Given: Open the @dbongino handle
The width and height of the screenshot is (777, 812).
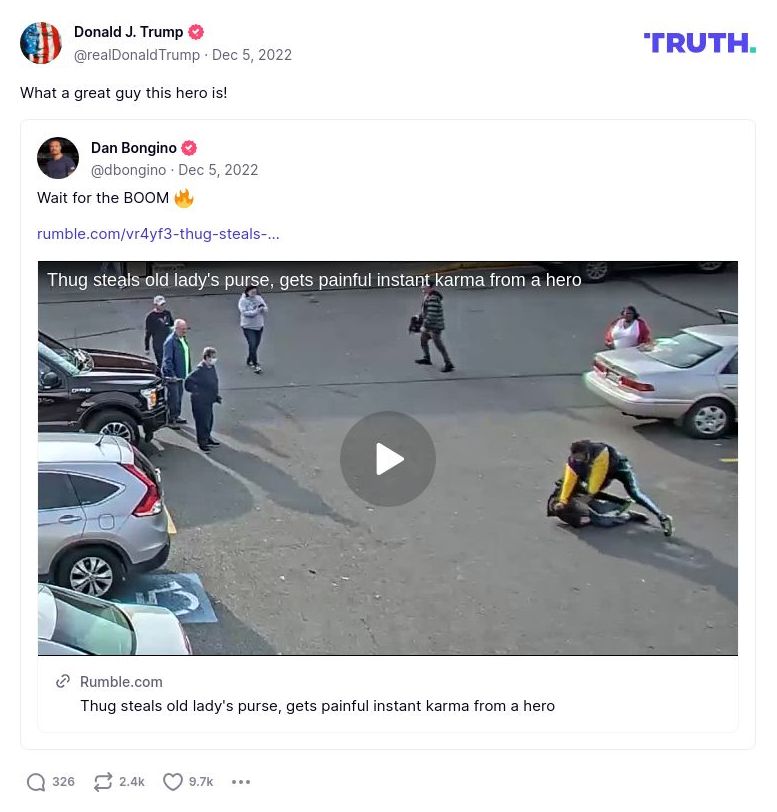Looking at the screenshot, I should point(128,170).
